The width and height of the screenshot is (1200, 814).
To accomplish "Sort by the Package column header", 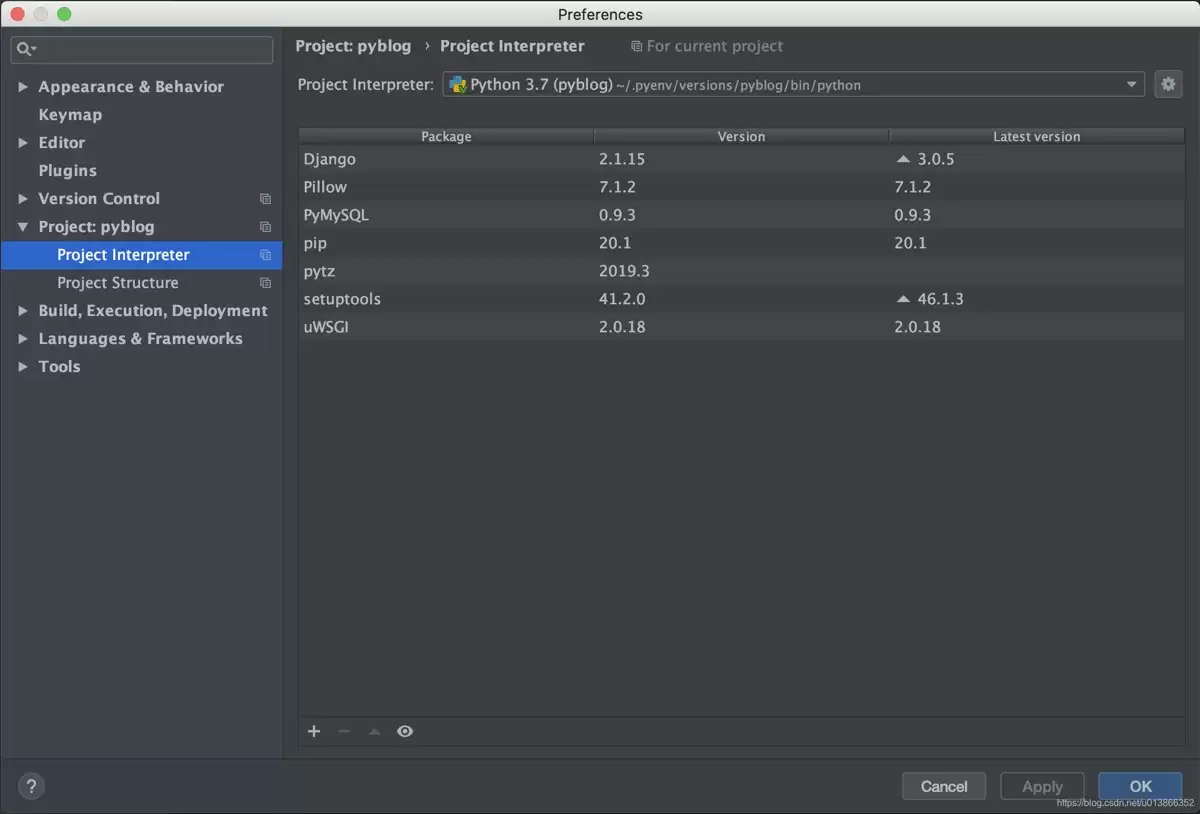I will [x=446, y=136].
